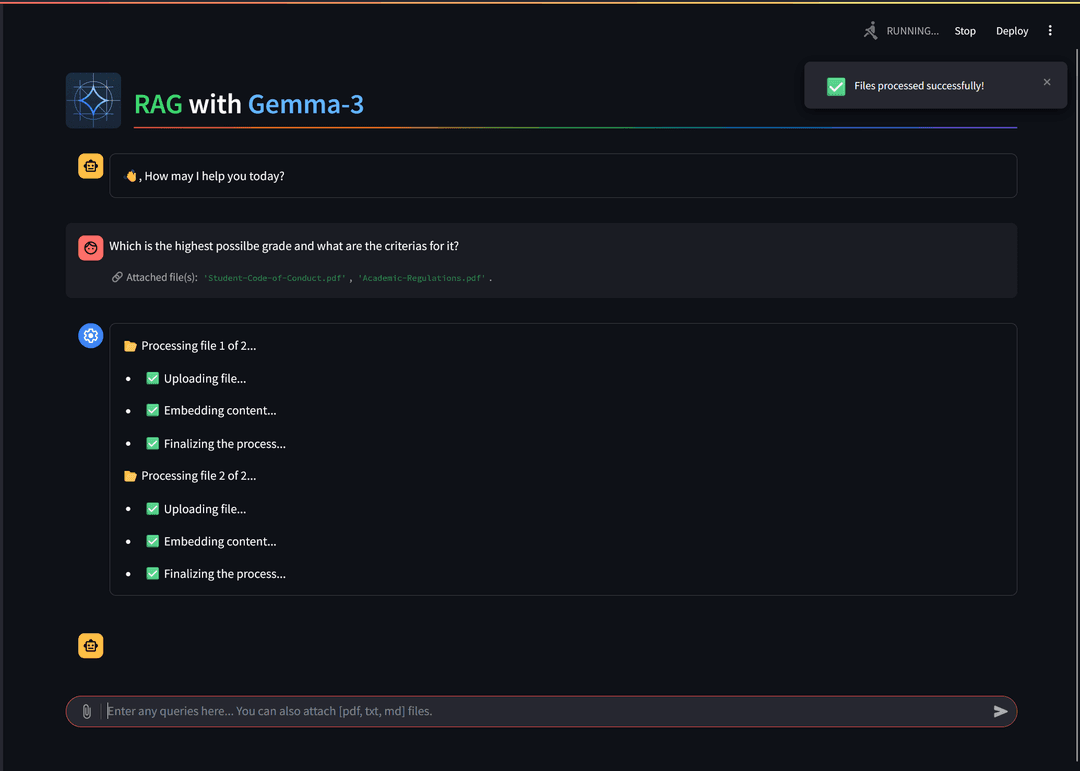Screen dimensions: 1080x771
Task: Click the red user avatar icon
Action: [x=91, y=248]
